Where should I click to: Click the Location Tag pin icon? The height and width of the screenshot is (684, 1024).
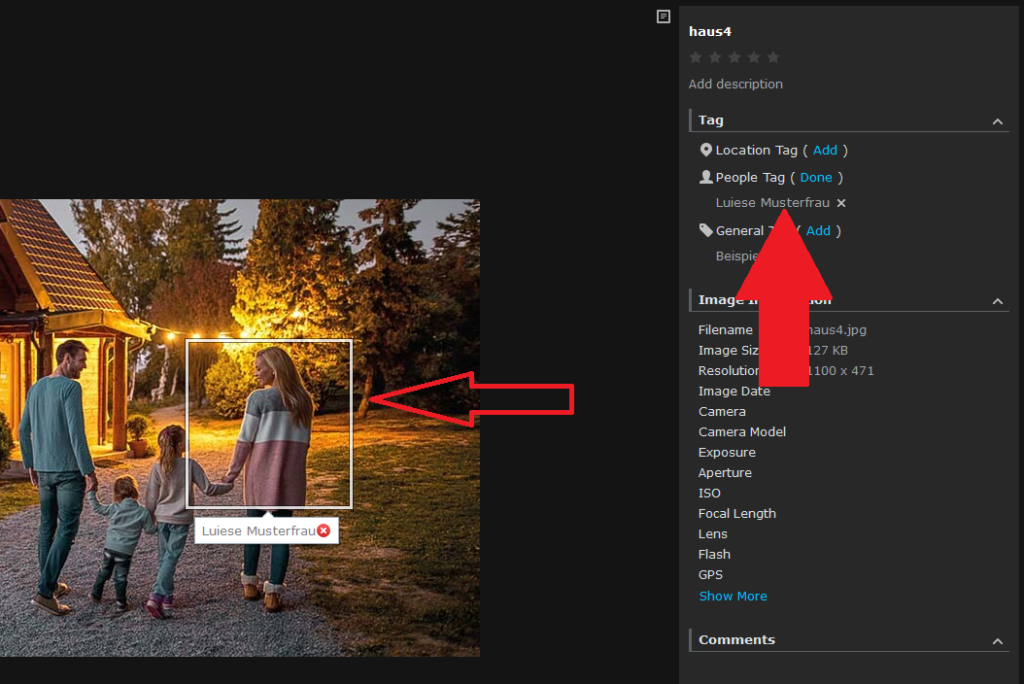(x=706, y=150)
